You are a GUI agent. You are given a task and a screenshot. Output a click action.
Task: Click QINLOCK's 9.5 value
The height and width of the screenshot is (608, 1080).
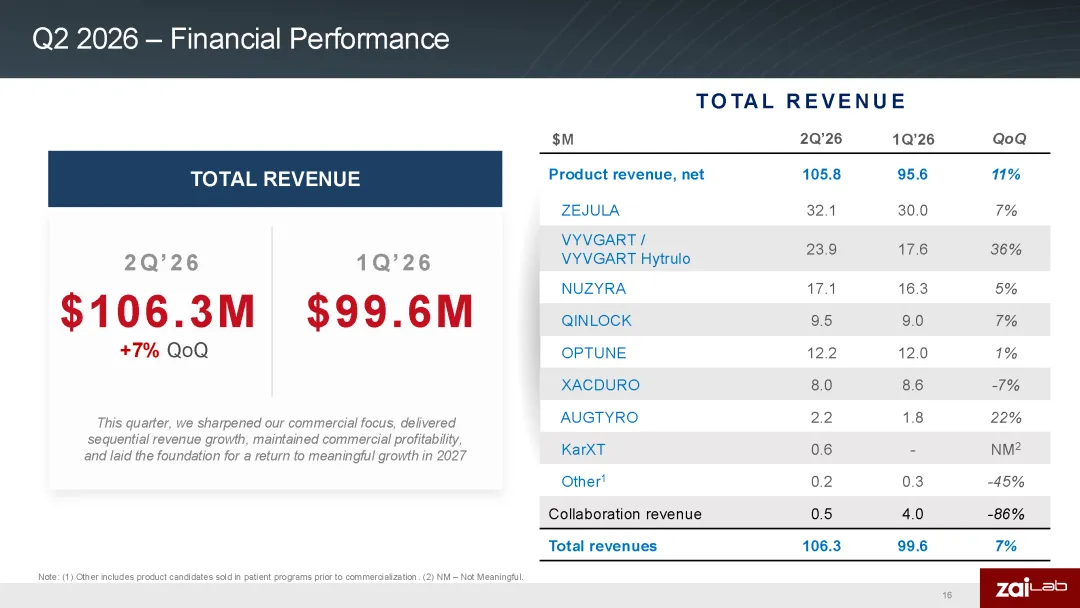pyautogui.click(x=821, y=321)
